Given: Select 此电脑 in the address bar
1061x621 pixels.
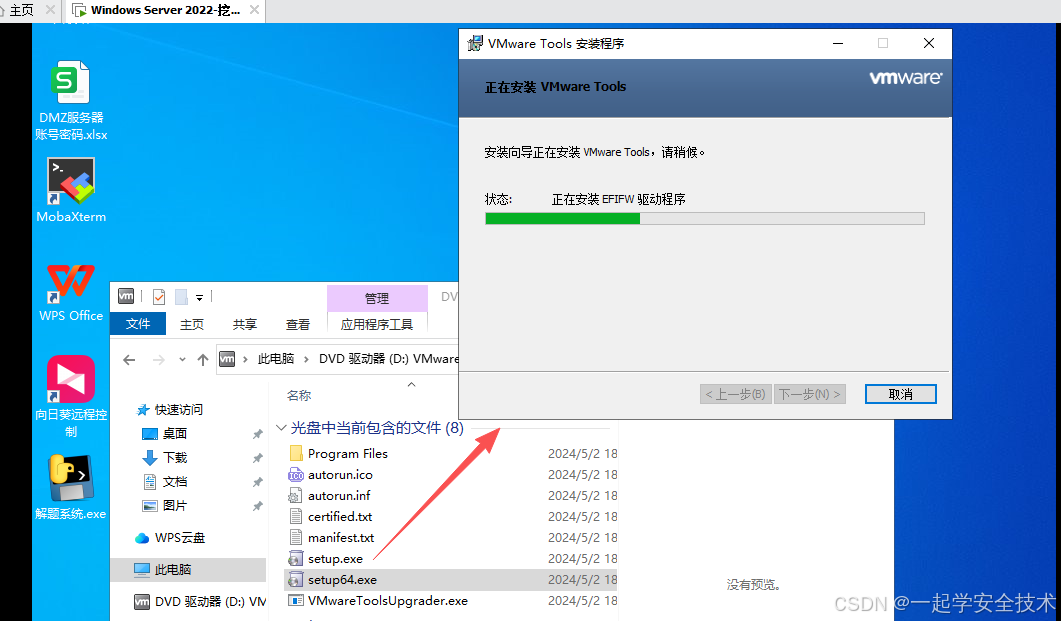Looking at the screenshot, I should [x=275, y=359].
